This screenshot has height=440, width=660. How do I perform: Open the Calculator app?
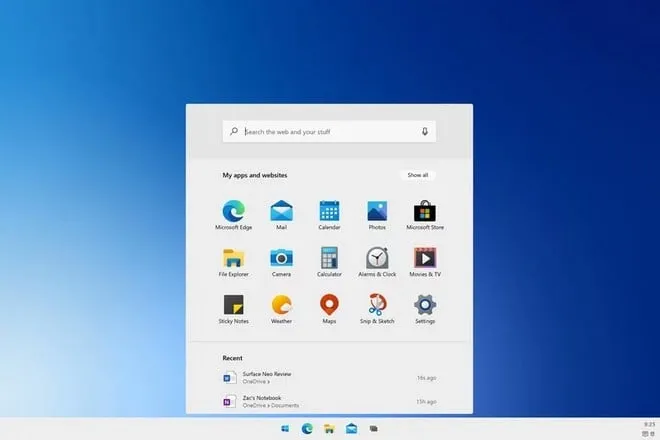tap(329, 258)
